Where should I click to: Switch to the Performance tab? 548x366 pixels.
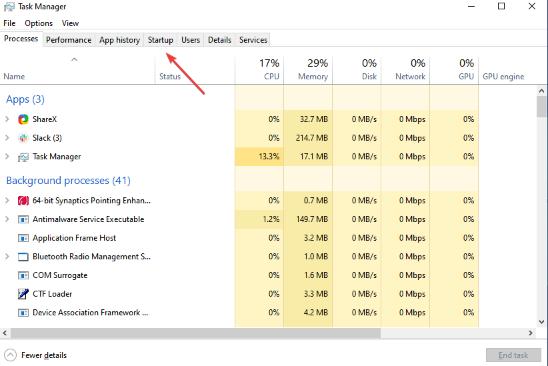click(x=68, y=40)
